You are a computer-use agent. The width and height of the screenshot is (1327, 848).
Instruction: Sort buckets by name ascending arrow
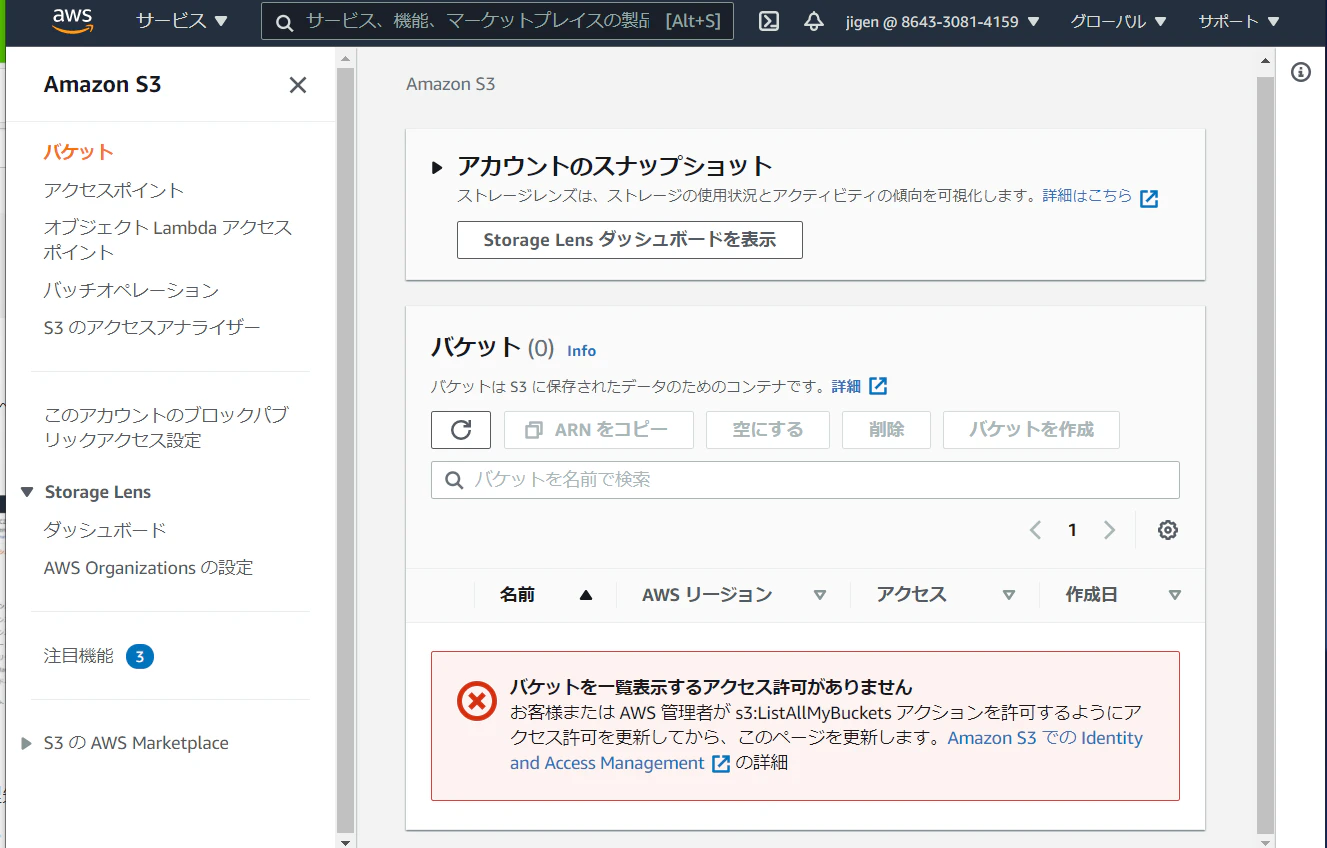[x=586, y=595]
